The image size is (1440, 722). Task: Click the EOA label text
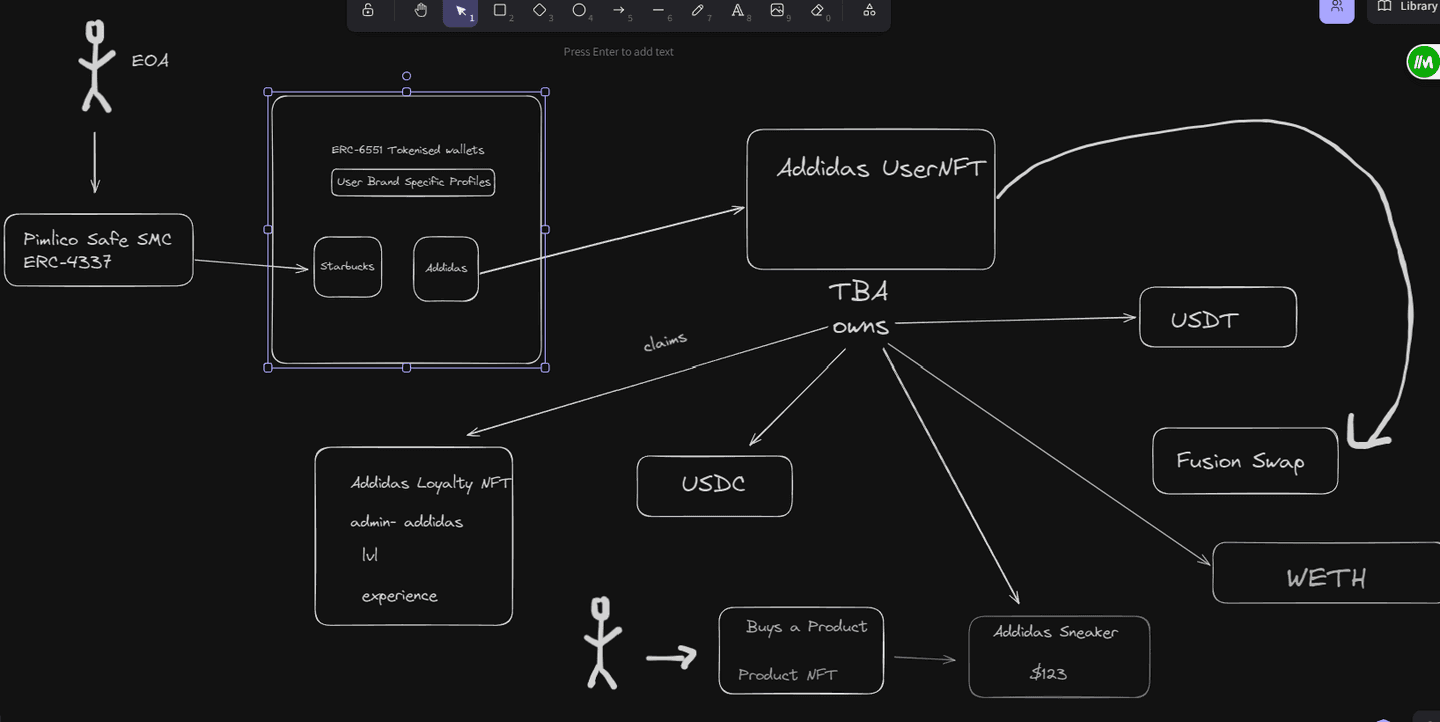[x=150, y=61]
